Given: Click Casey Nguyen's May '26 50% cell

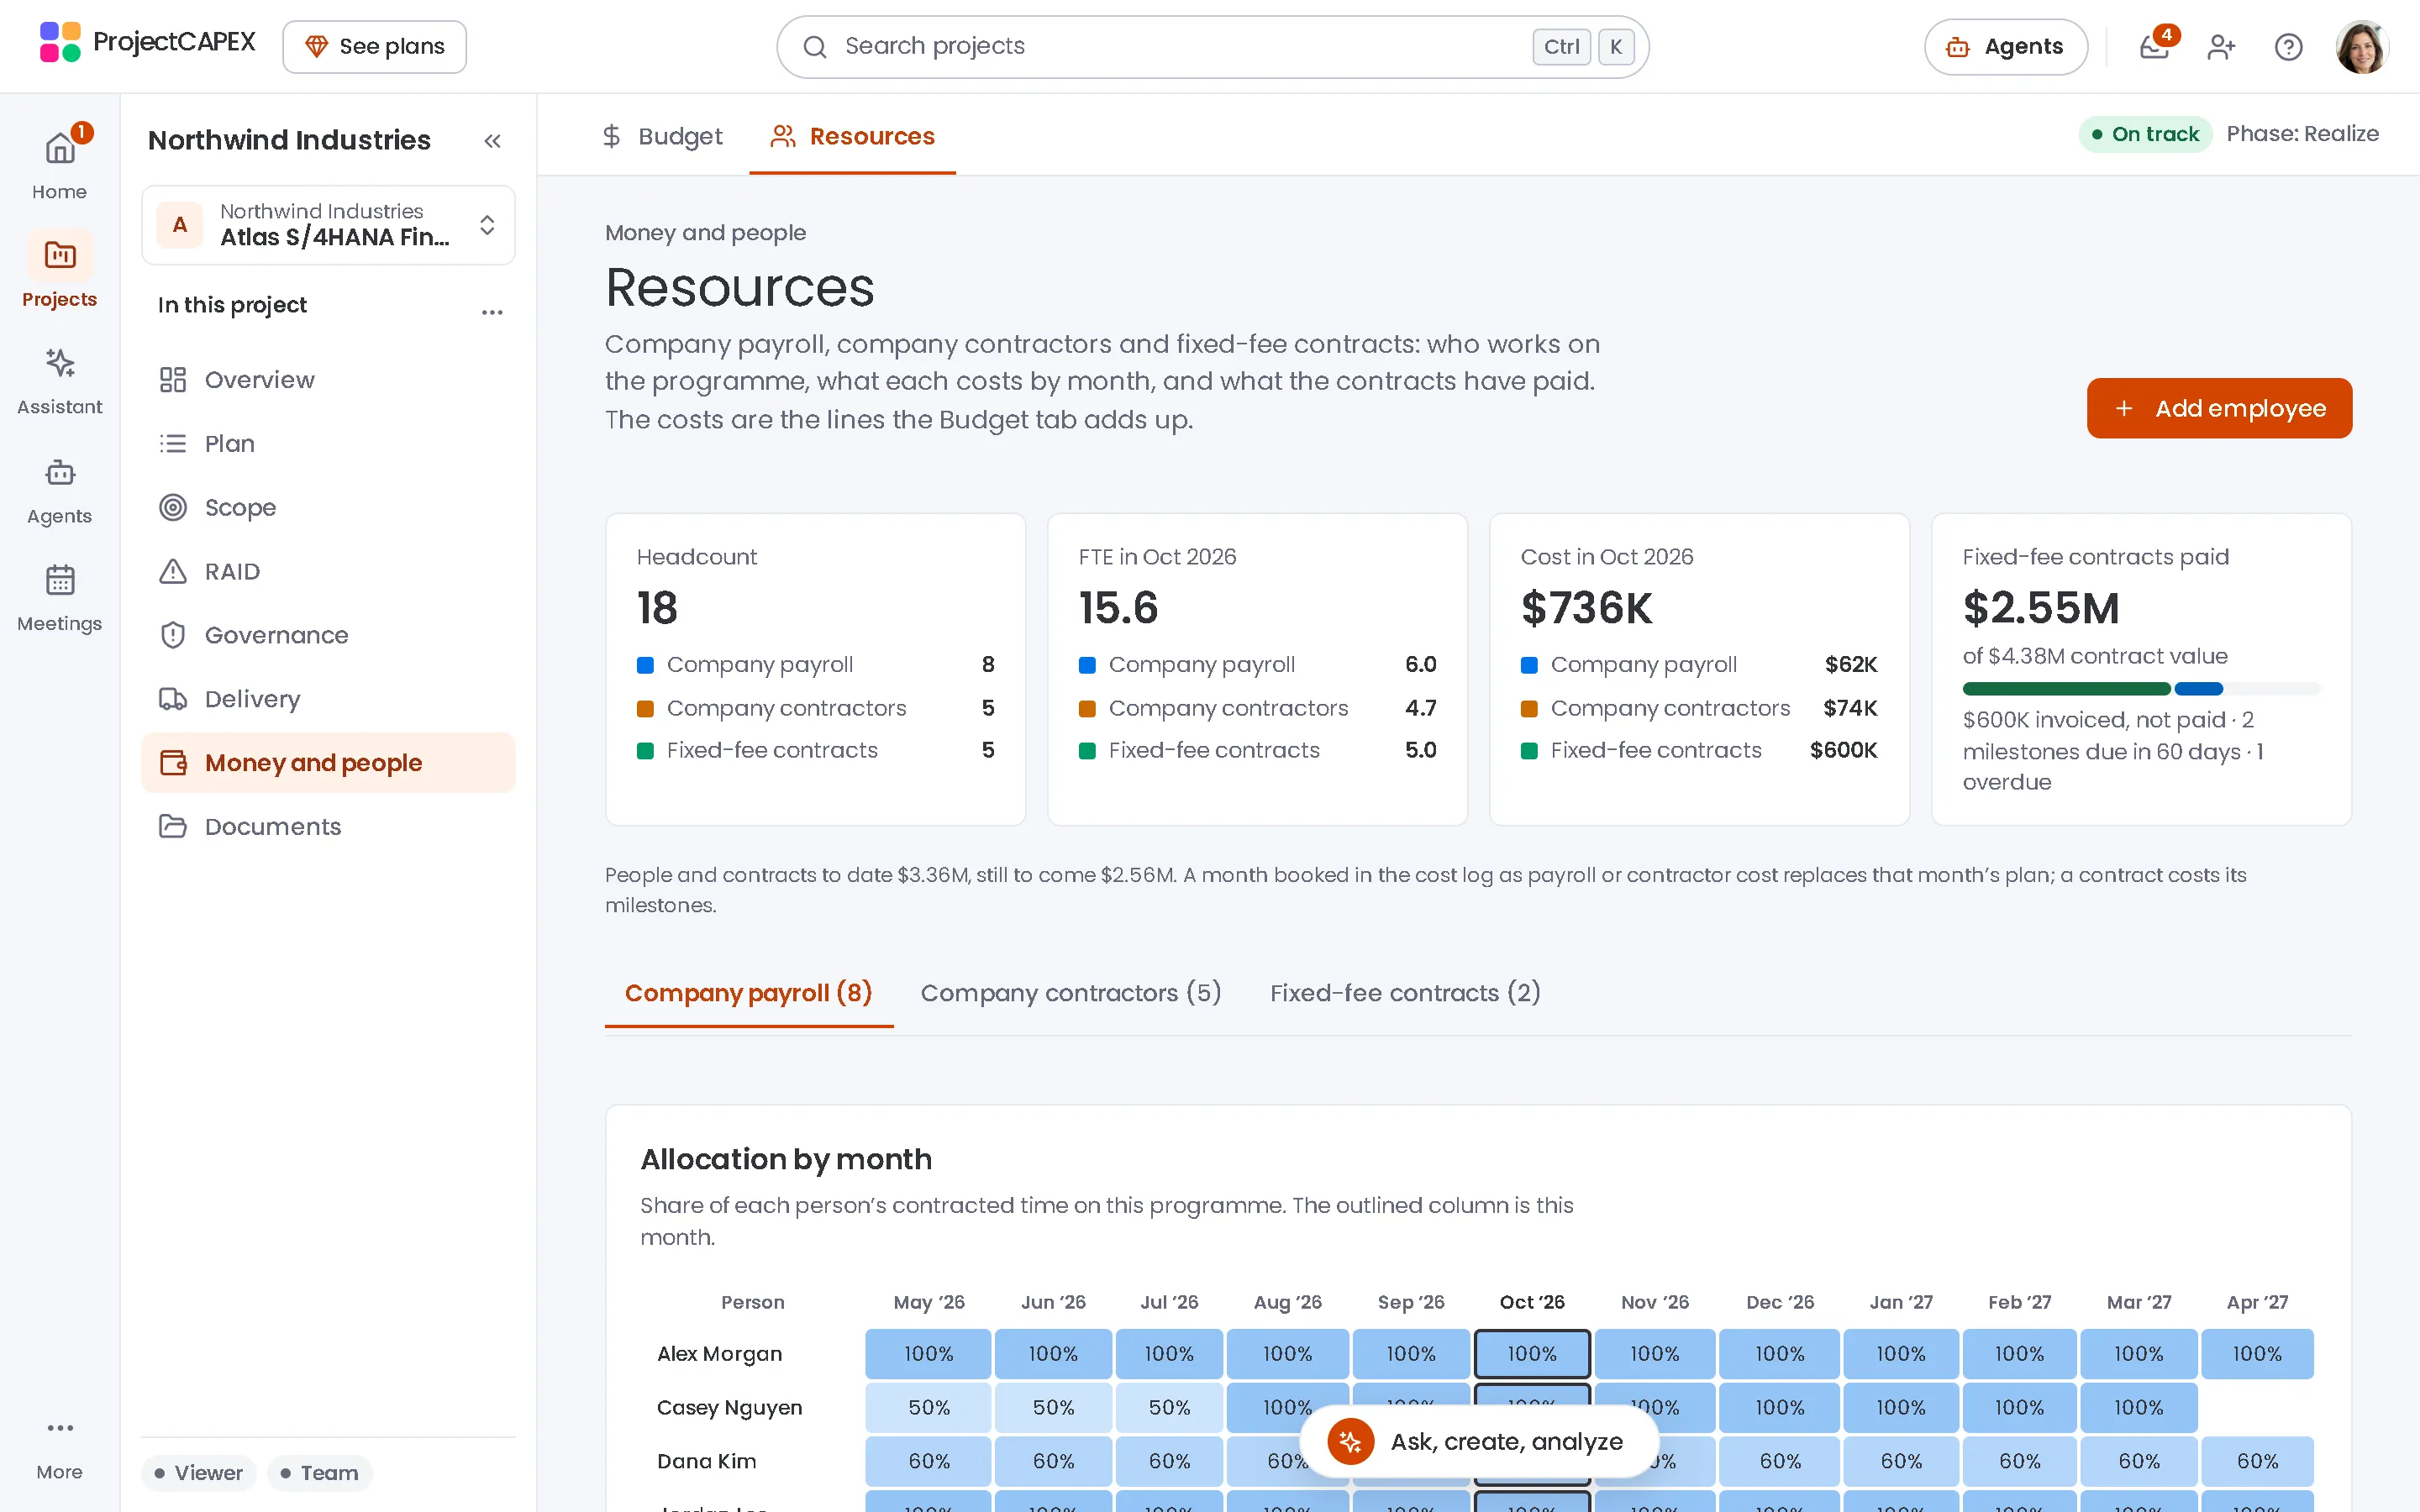Looking at the screenshot, I should tap(928, 1407).
